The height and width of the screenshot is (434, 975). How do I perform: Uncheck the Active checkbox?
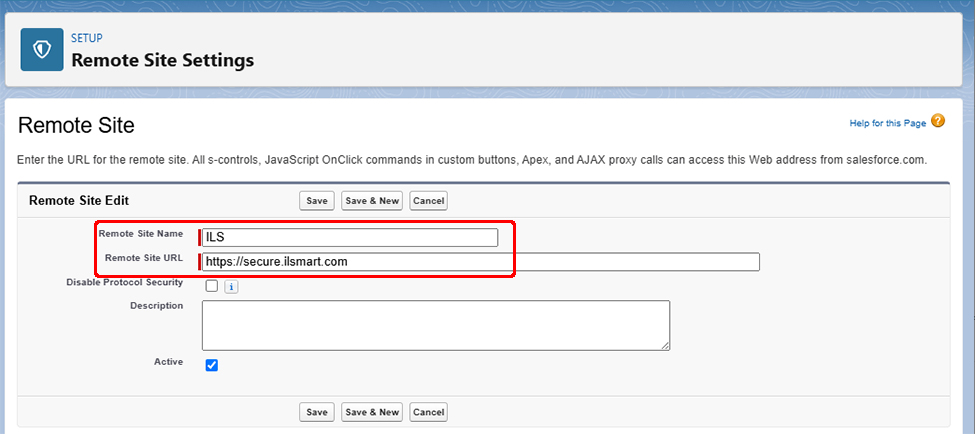[x=212, y=366]
